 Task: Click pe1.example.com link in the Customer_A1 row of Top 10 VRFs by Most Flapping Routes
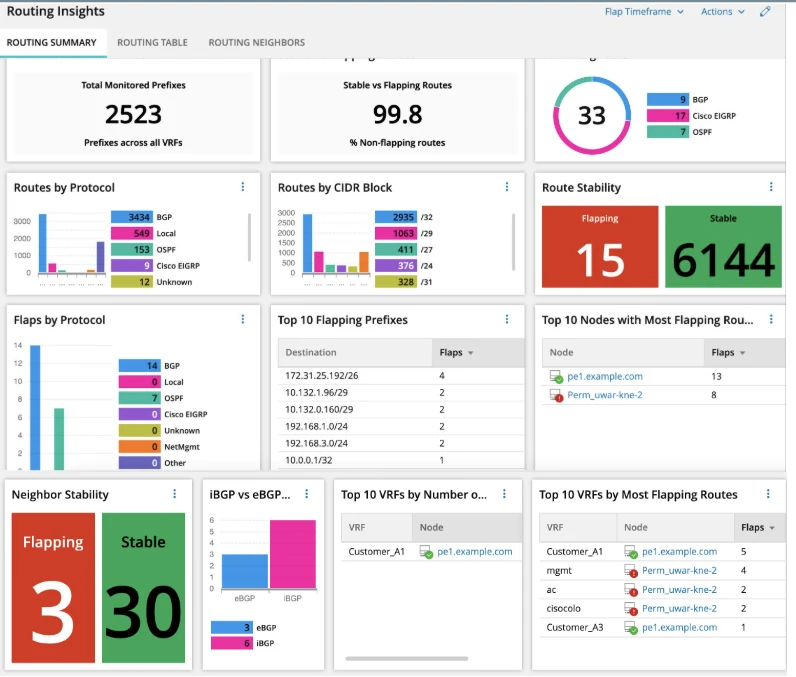click(x=679, y=552)
